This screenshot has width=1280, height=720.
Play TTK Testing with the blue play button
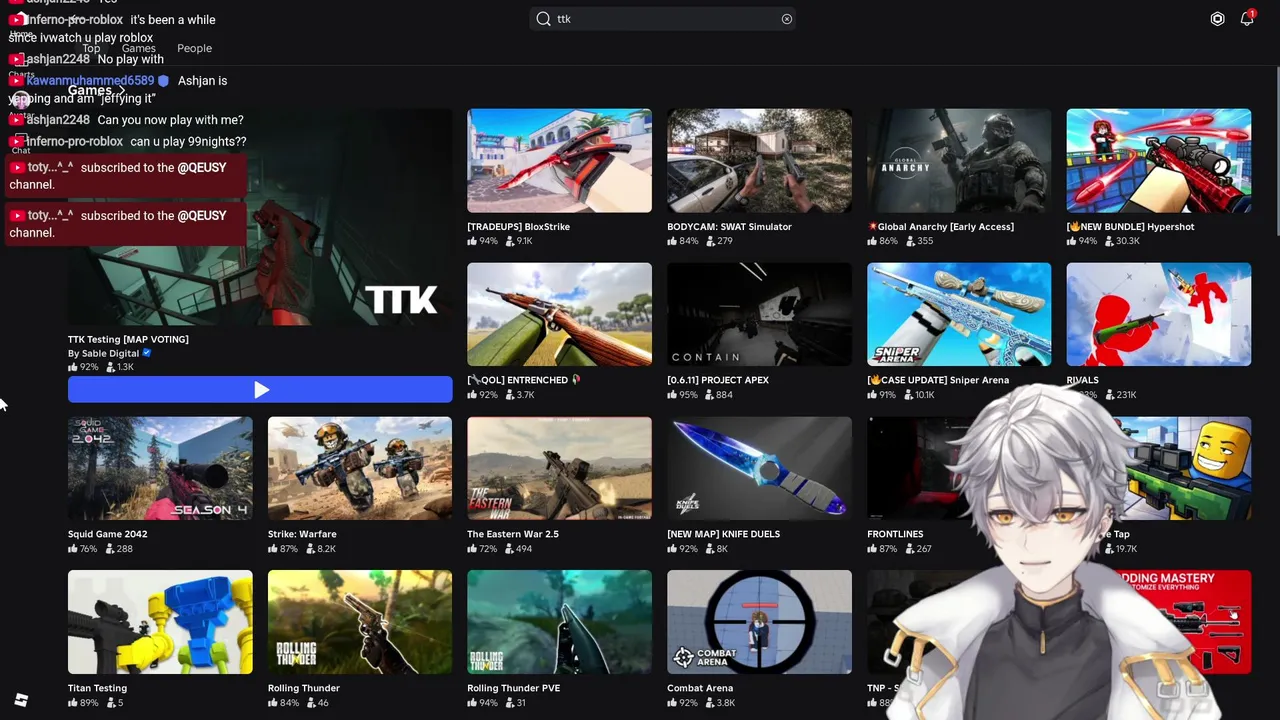(x=260, y=390)
